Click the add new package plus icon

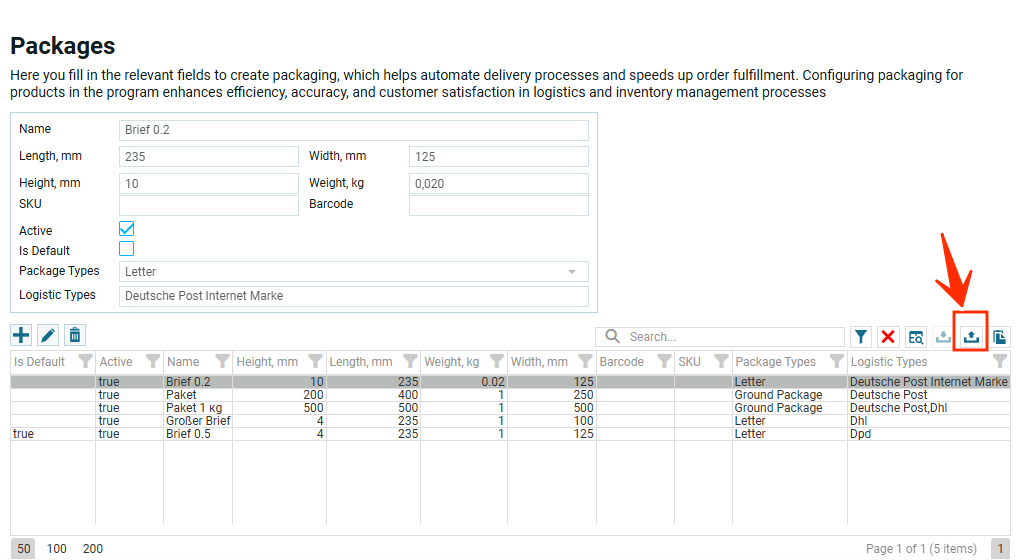21,335
